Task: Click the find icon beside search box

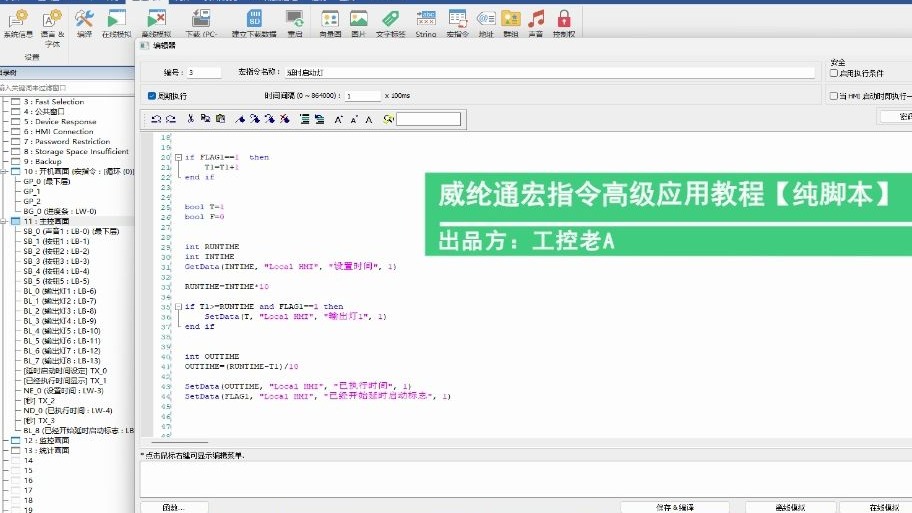Action: coord(388,119)
